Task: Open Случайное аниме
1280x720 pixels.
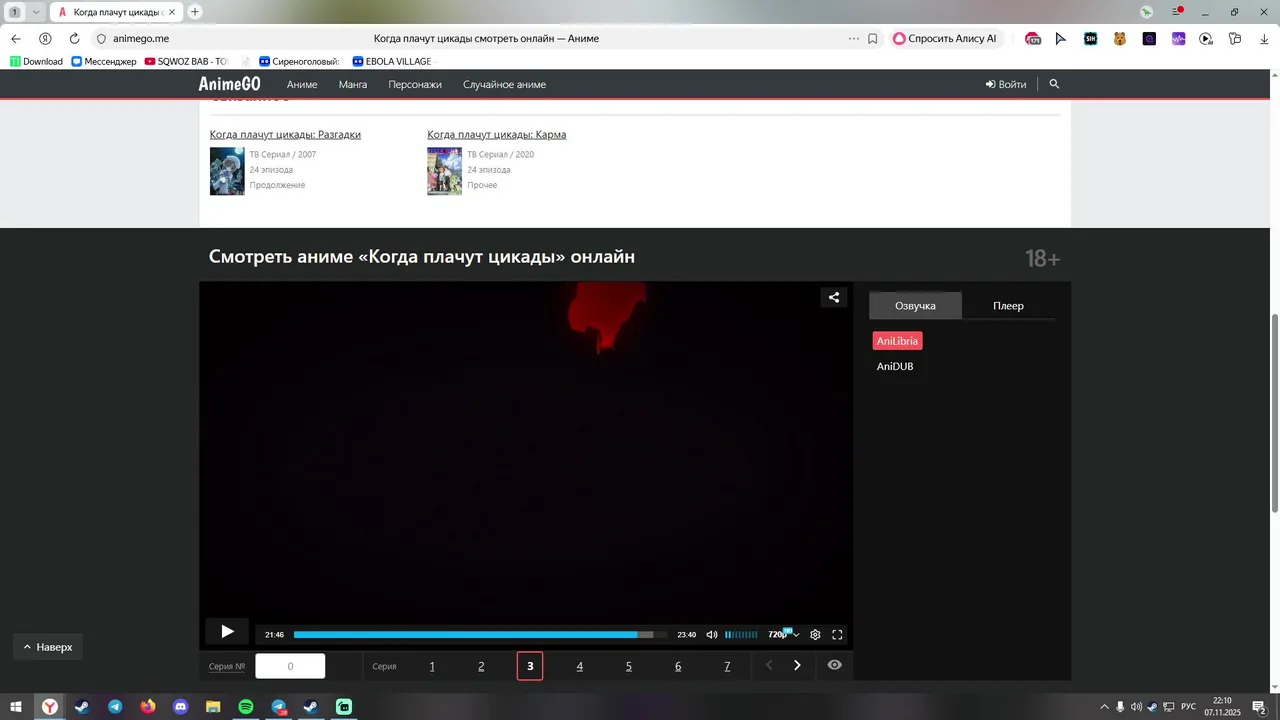Action: [504, 85]
